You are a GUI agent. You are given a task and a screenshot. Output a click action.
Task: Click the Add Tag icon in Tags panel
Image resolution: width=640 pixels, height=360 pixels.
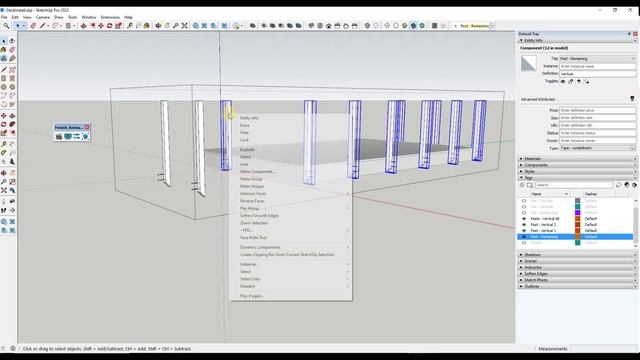click(522, 185)
